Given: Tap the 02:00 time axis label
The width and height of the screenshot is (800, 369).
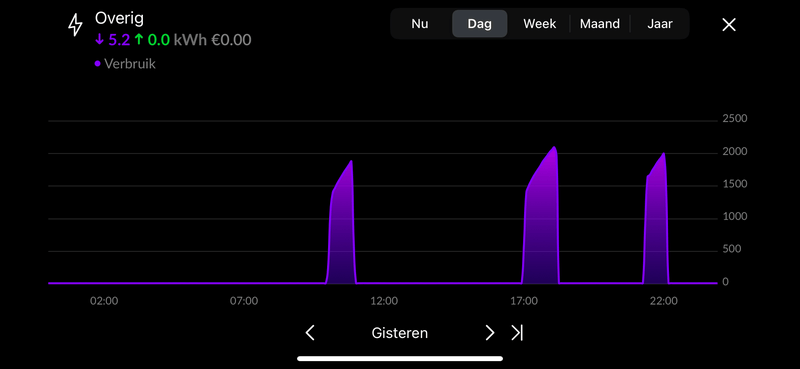Looking at the screenshot, I should pyautogui.click(x=104, y=301).
